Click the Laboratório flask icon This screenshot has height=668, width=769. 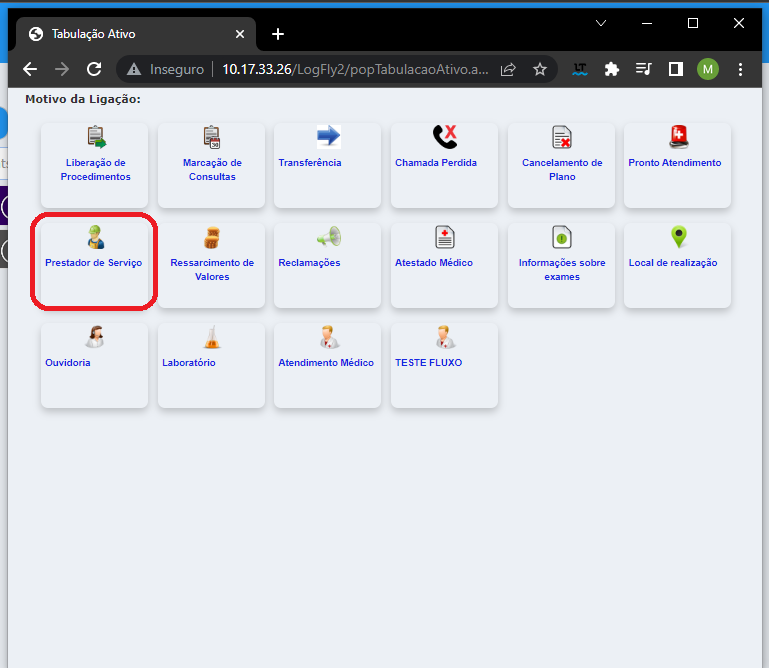point(212,337)
